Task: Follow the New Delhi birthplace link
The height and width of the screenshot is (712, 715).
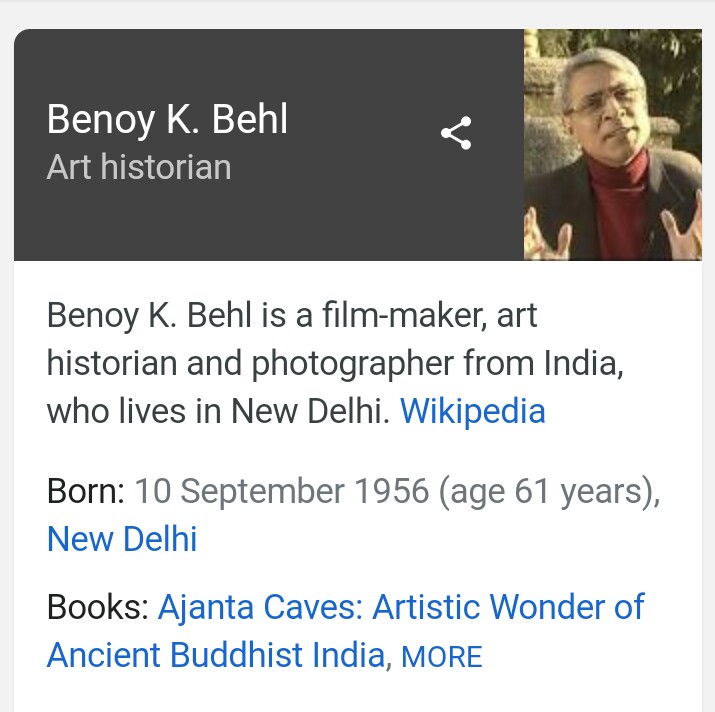Action: 122,539
